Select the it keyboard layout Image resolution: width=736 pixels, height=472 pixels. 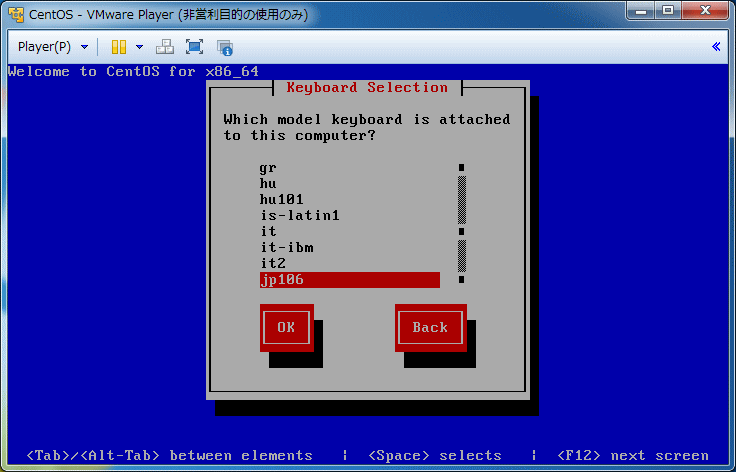(268, 232)
